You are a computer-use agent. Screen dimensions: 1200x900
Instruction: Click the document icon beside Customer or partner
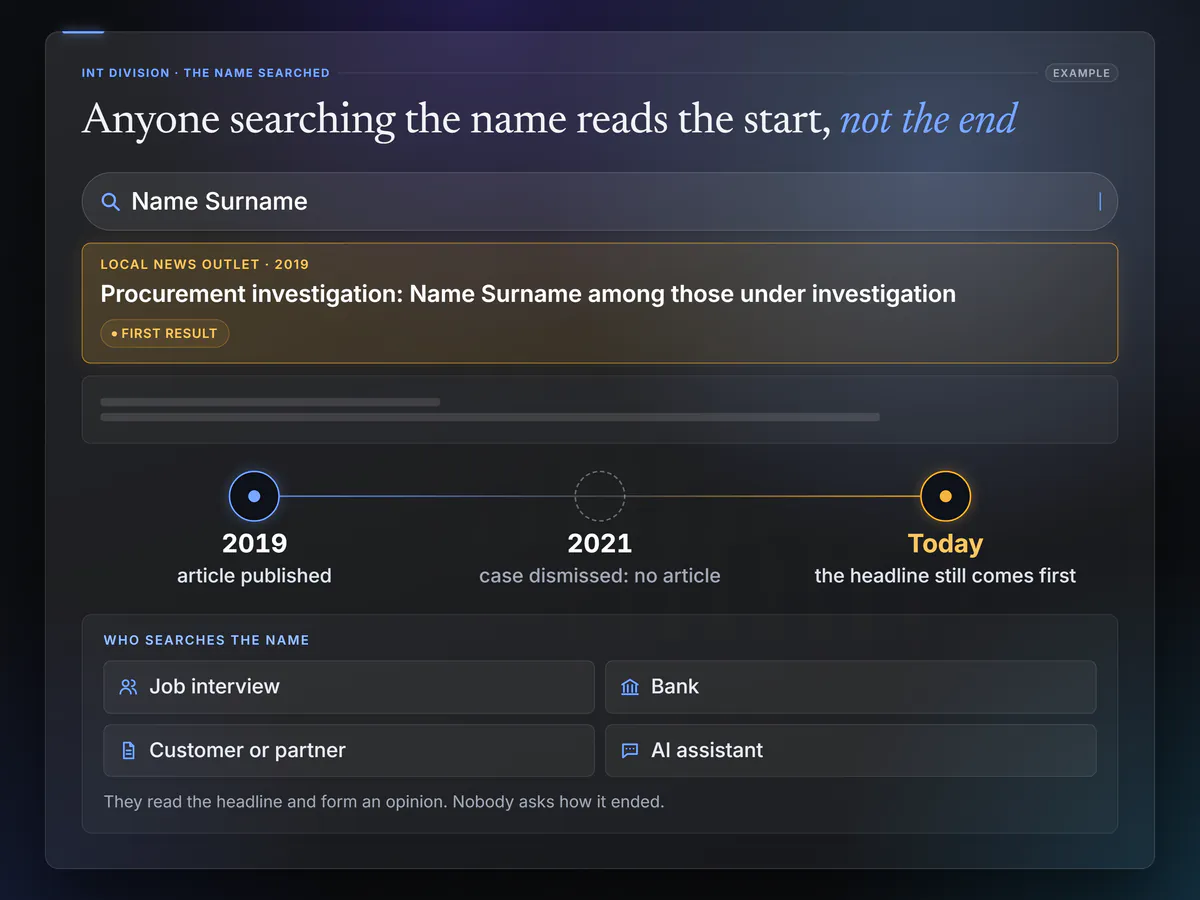click(x=128, y=750)
